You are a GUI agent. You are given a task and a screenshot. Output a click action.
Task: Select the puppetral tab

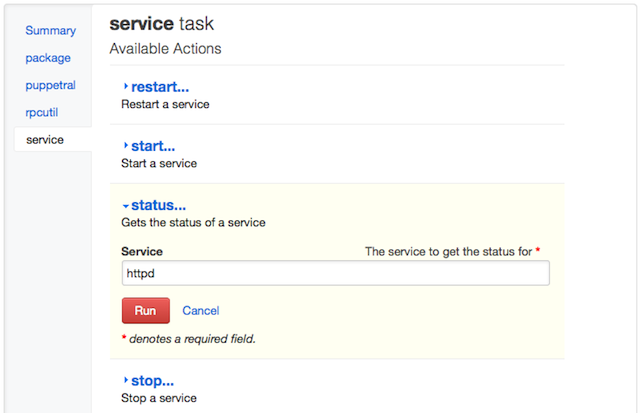coord(50,85)
